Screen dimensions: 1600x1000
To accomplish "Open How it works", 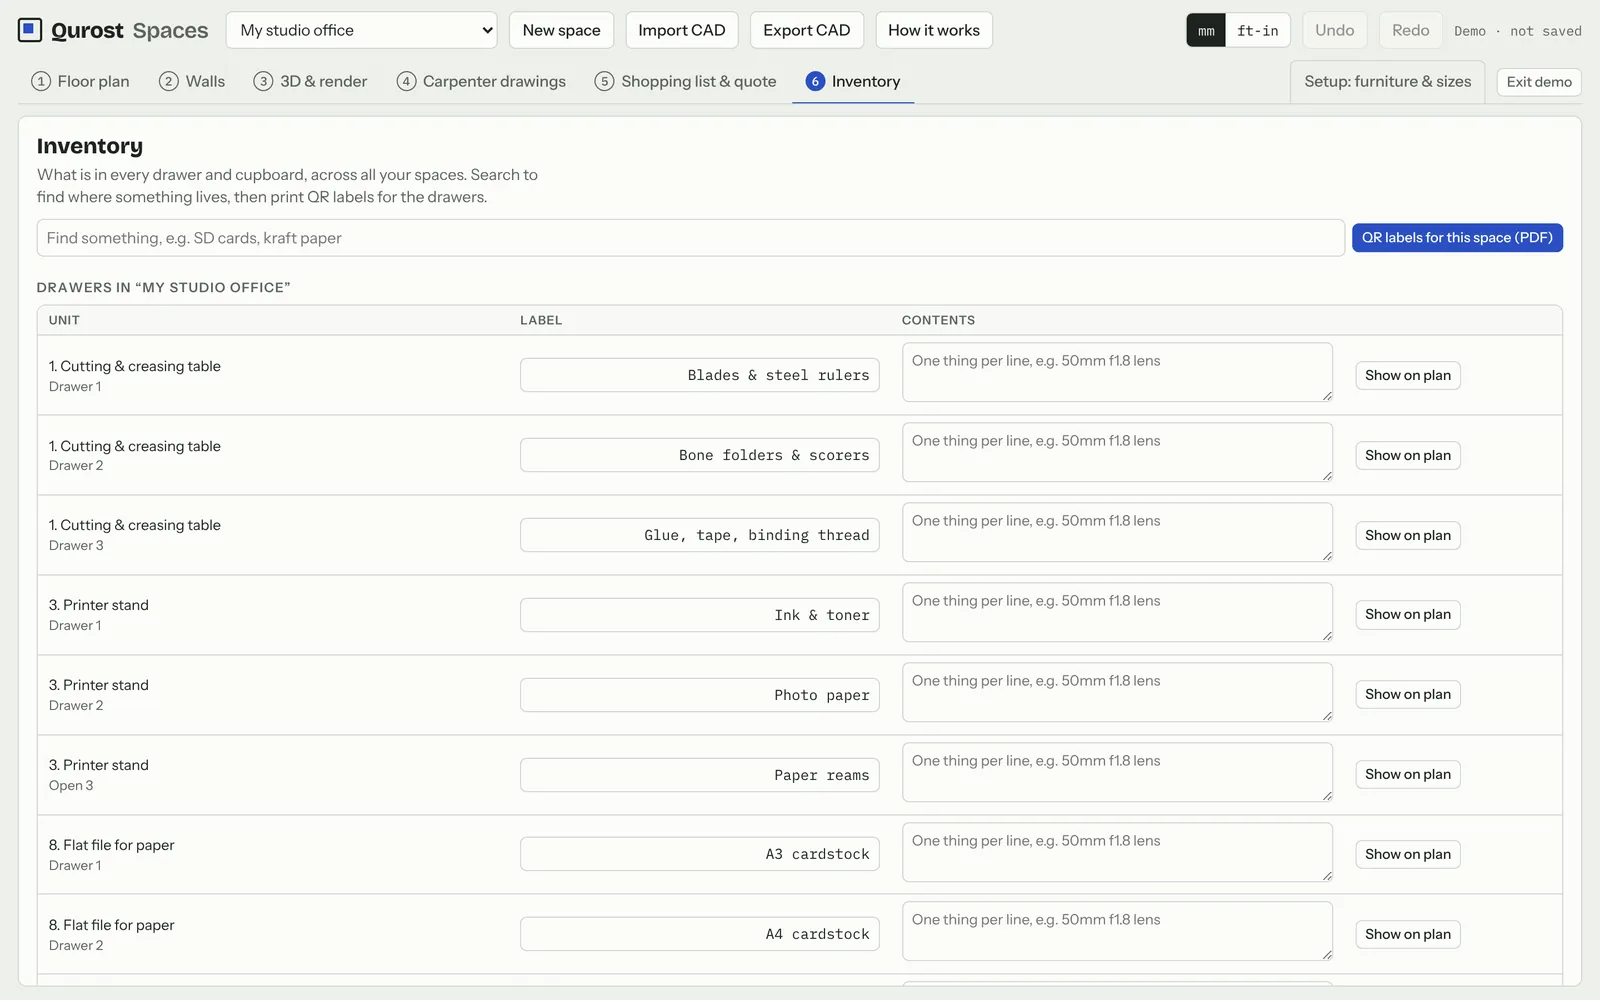I will coord(934,30).
